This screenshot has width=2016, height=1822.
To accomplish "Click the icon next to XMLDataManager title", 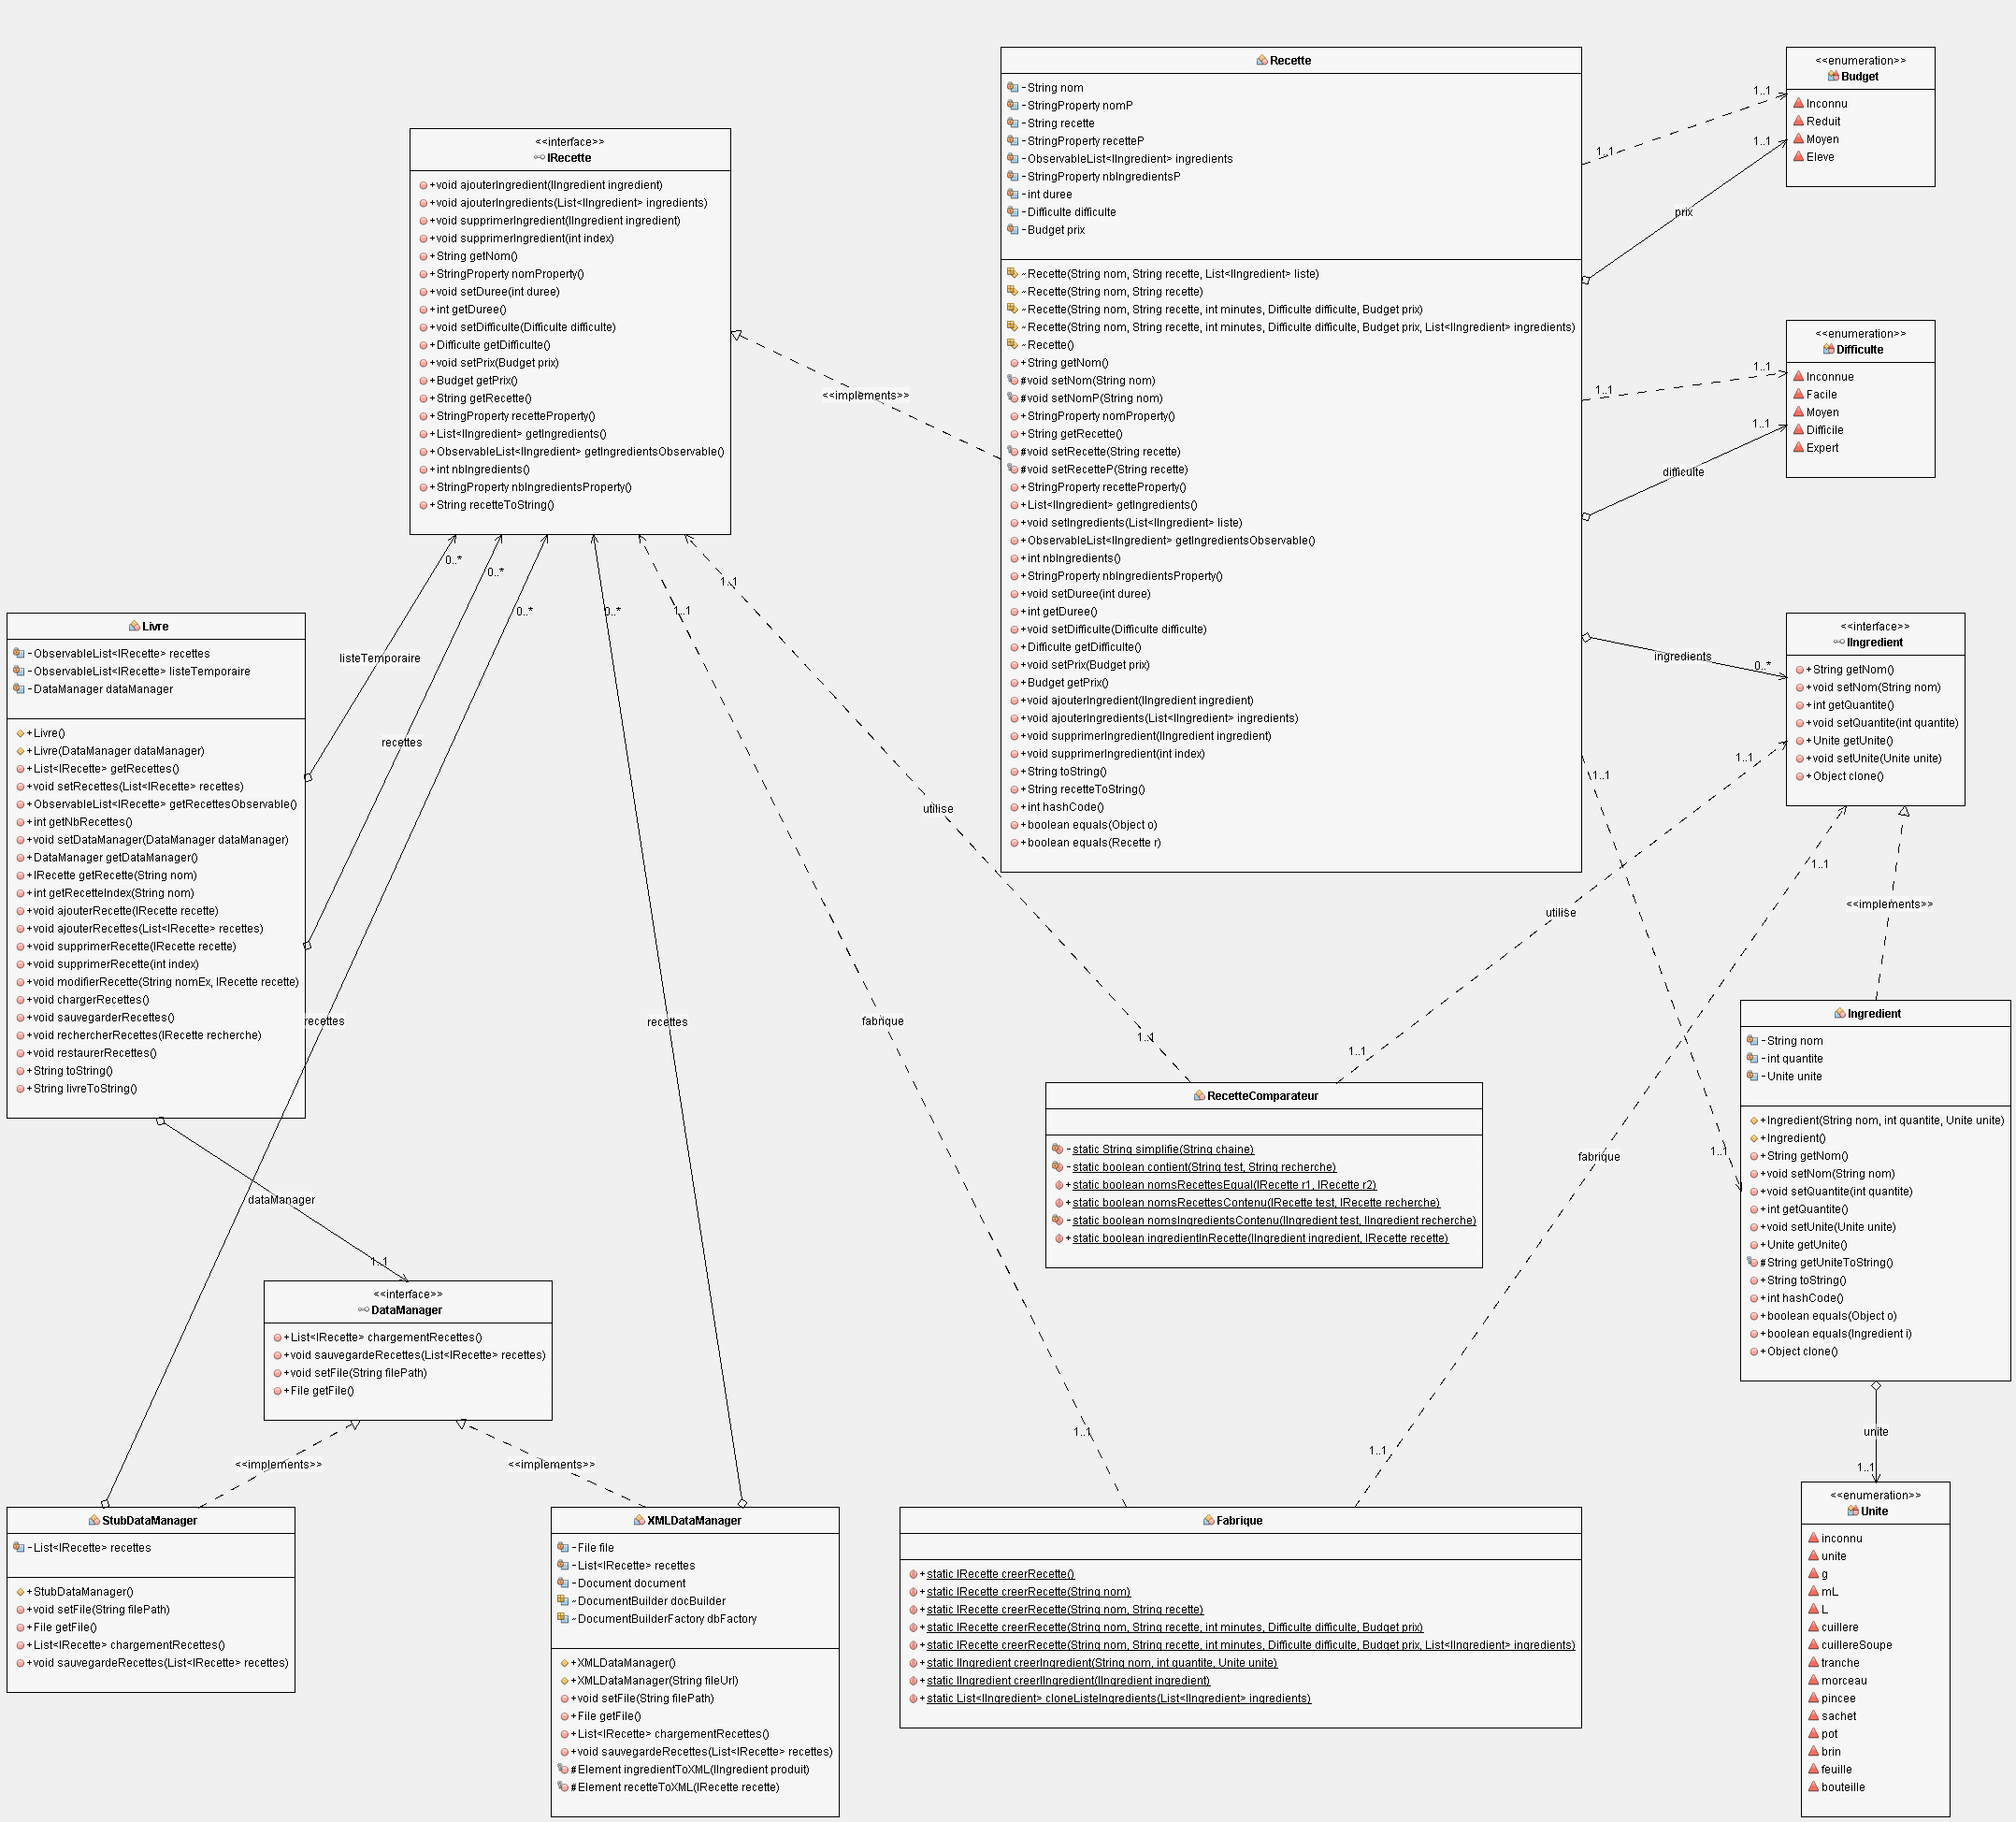I will click(639, 1521).
